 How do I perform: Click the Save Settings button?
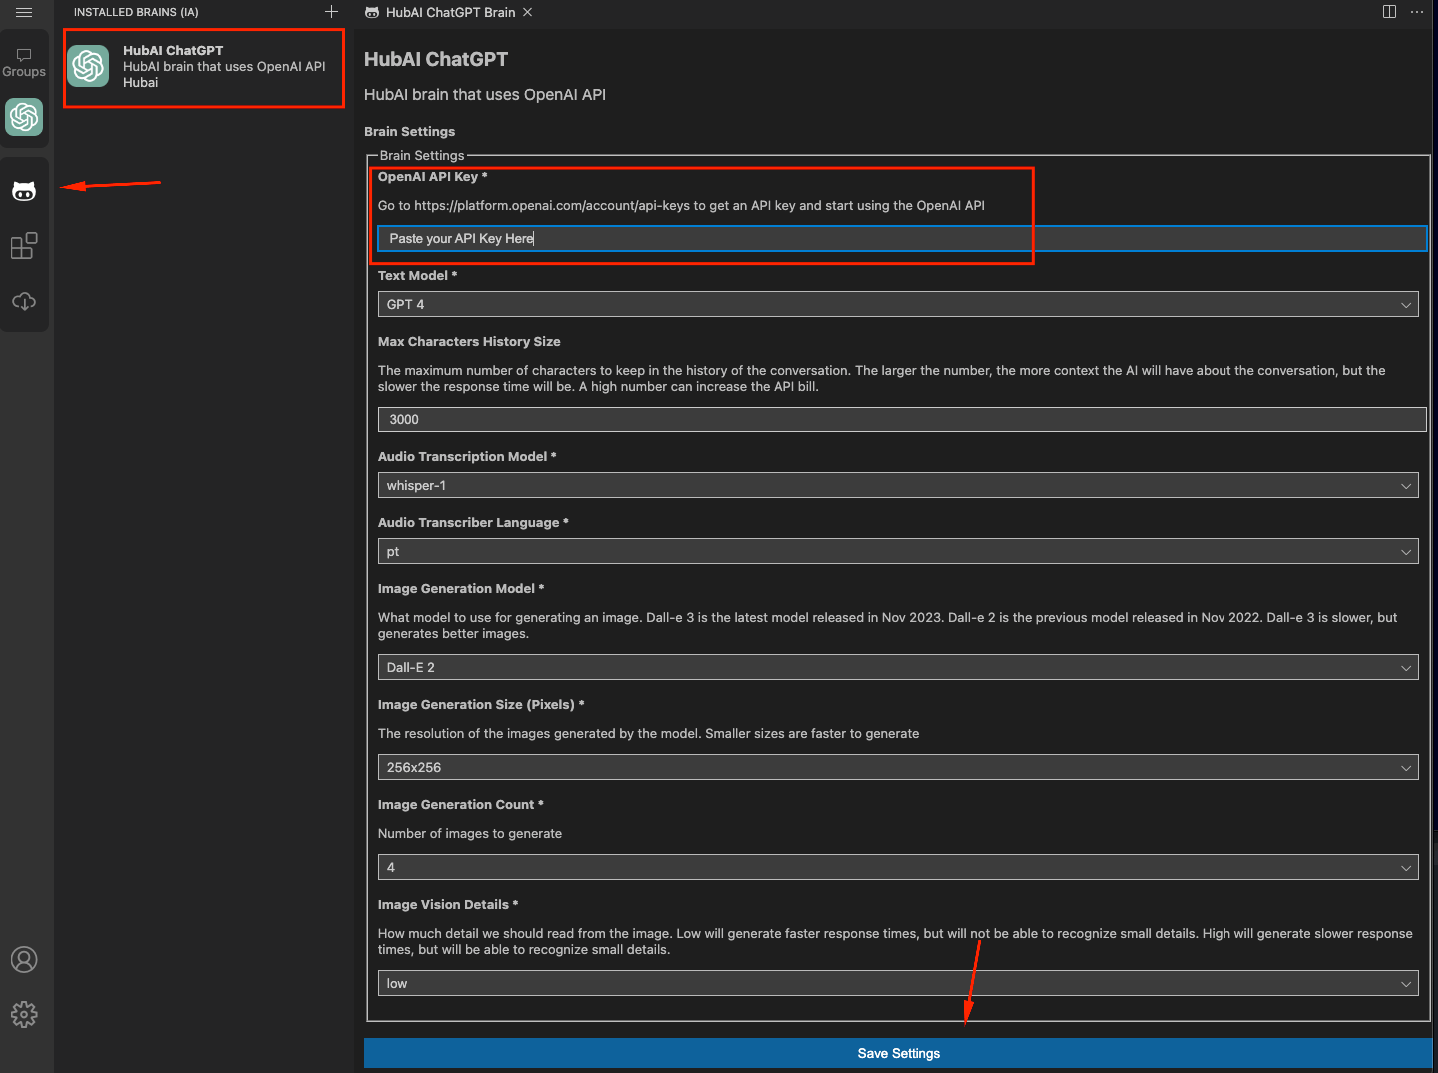(898, 1053)
